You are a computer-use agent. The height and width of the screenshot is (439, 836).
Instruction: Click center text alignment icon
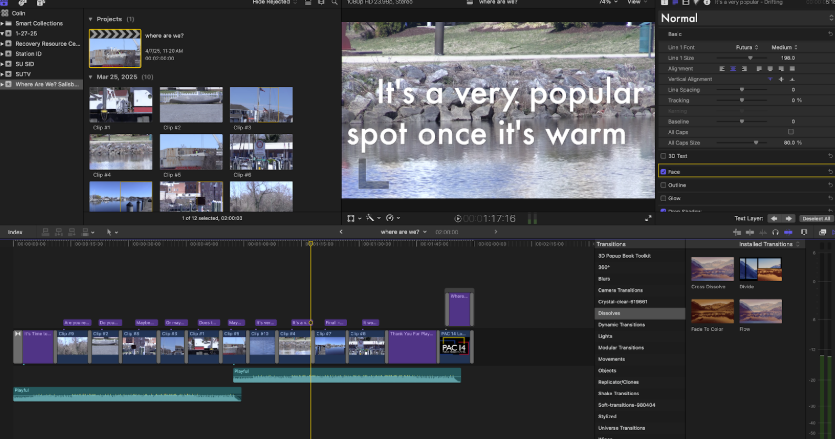click(x=733, y=68)
